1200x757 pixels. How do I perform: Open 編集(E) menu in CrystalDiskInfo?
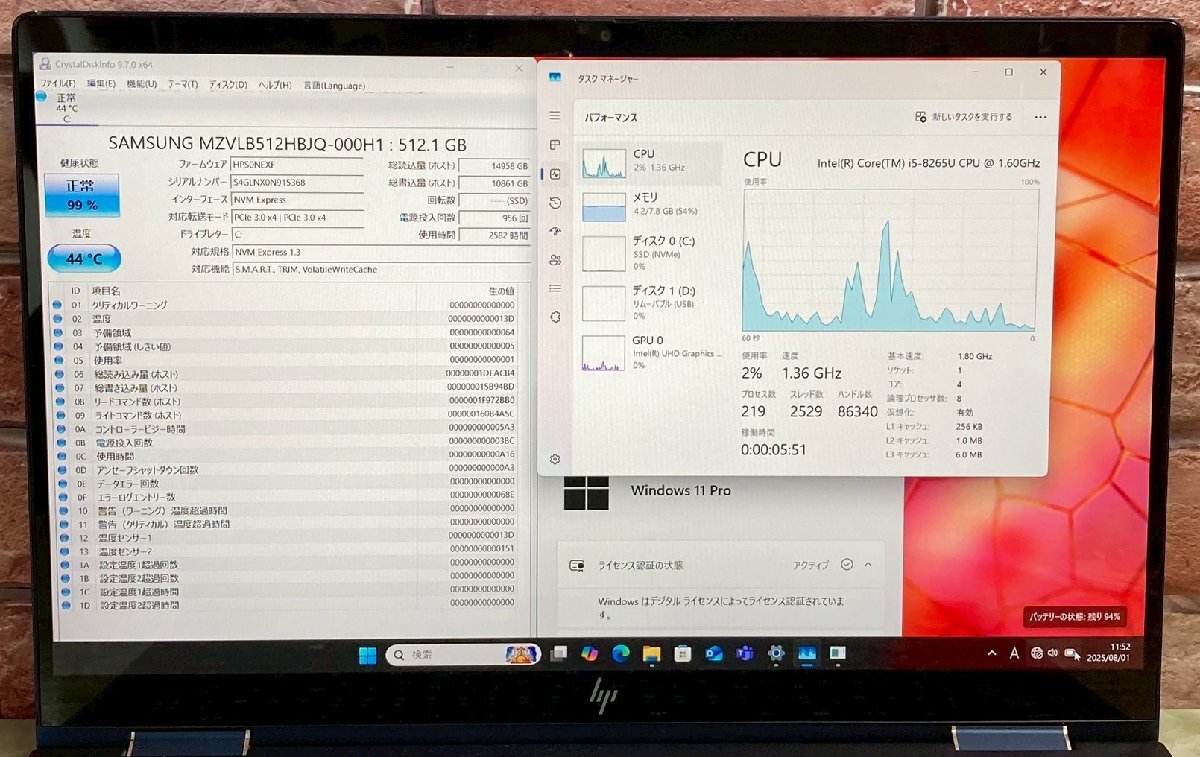[x=102, y=84]
